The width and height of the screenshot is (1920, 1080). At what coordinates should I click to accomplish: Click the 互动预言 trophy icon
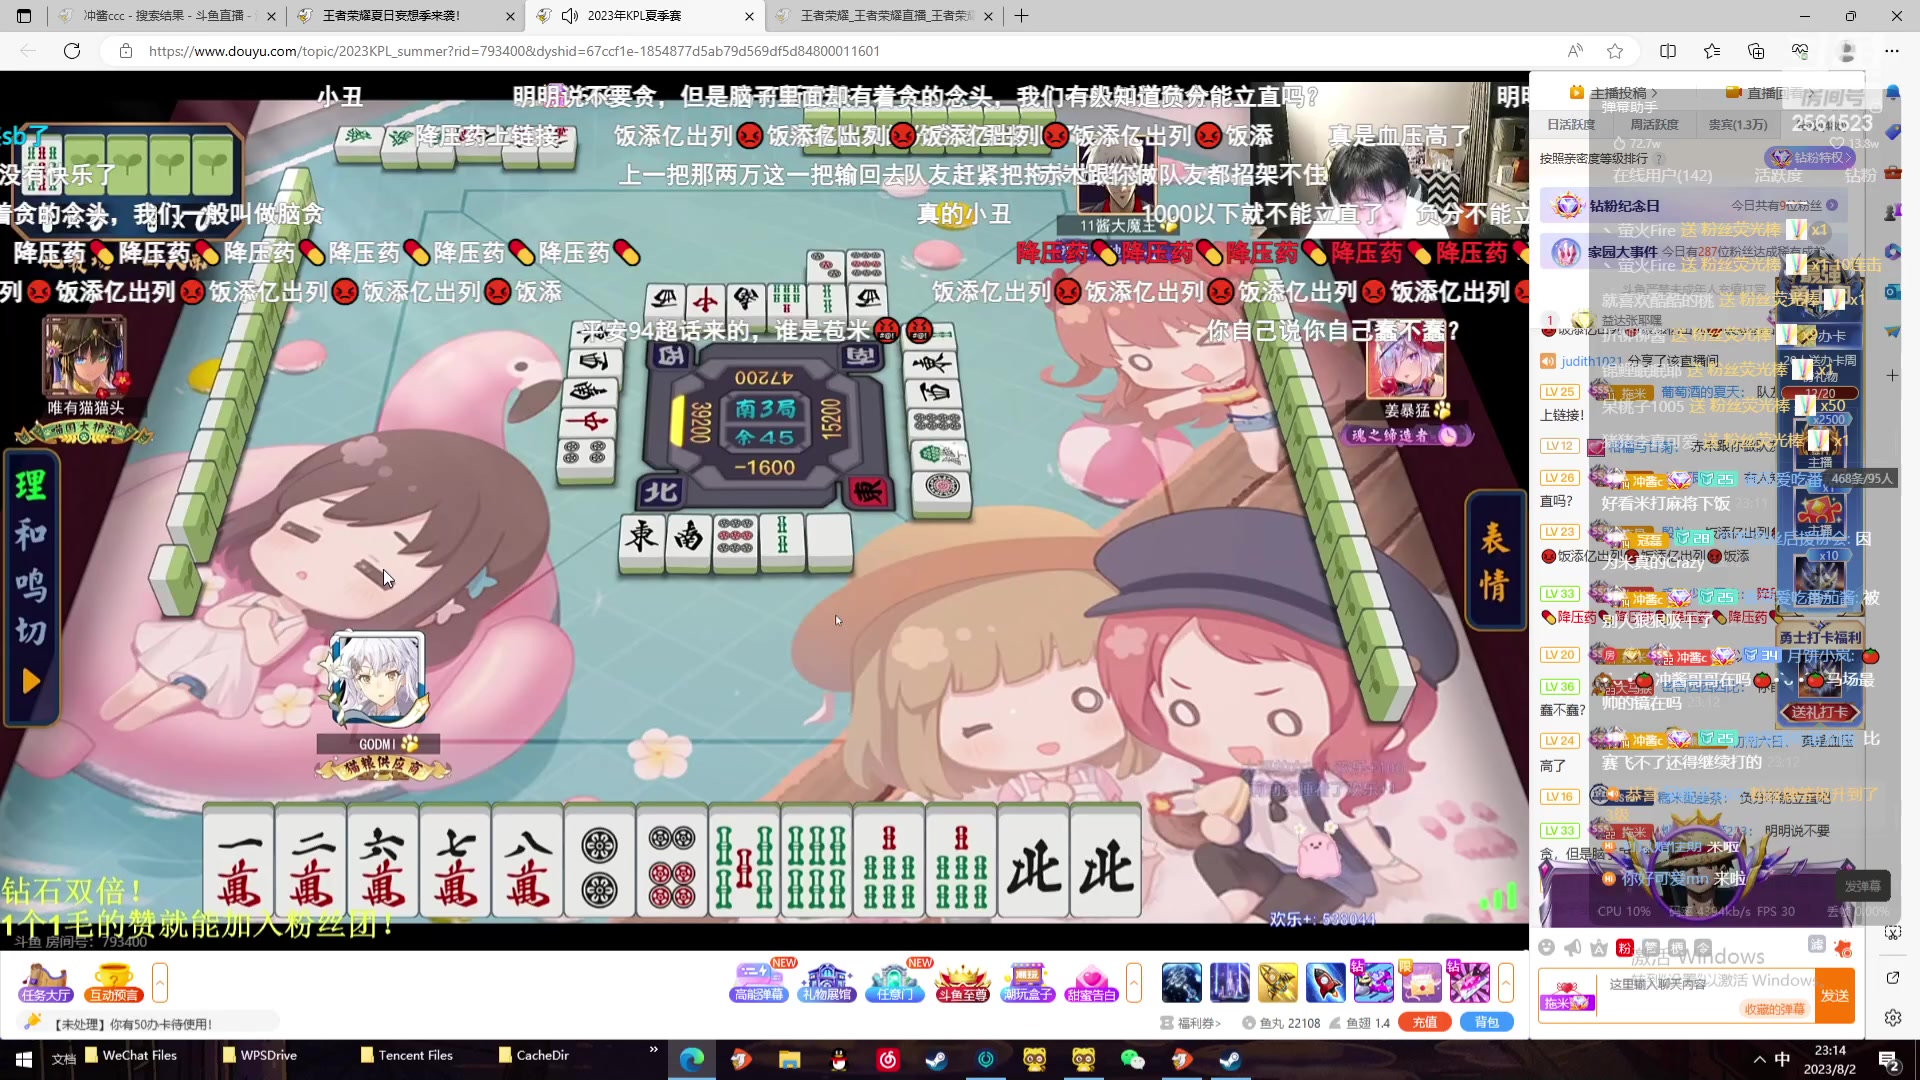click(x=114, y=981)
